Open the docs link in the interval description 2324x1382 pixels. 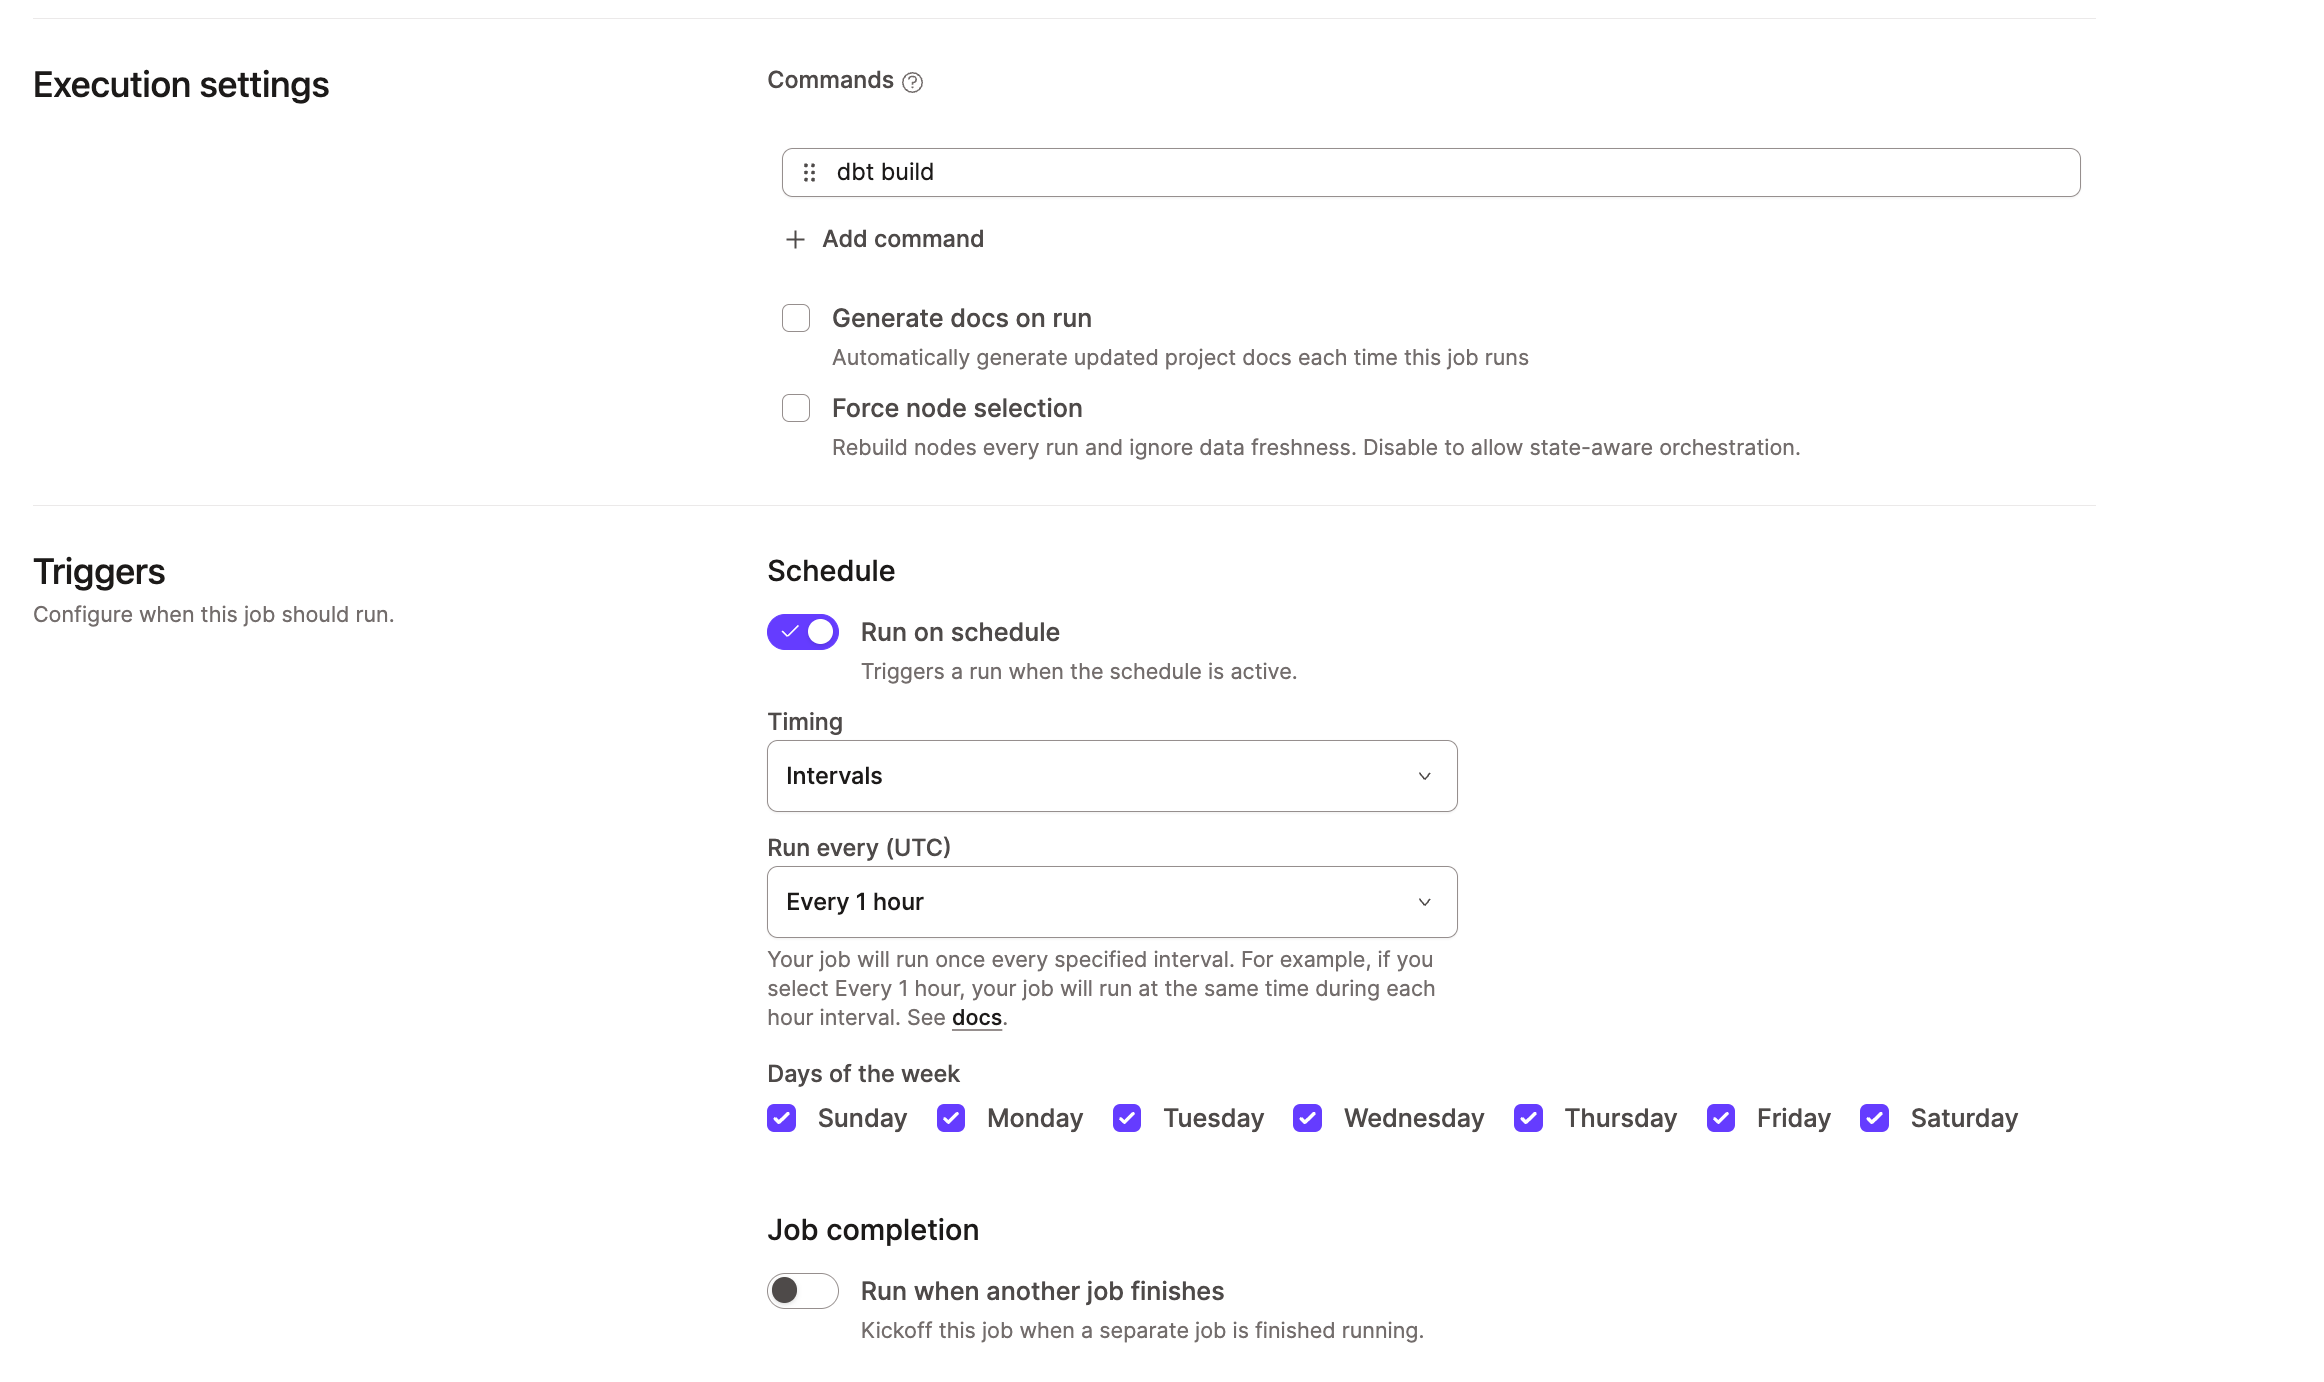tap(975, 1017)
